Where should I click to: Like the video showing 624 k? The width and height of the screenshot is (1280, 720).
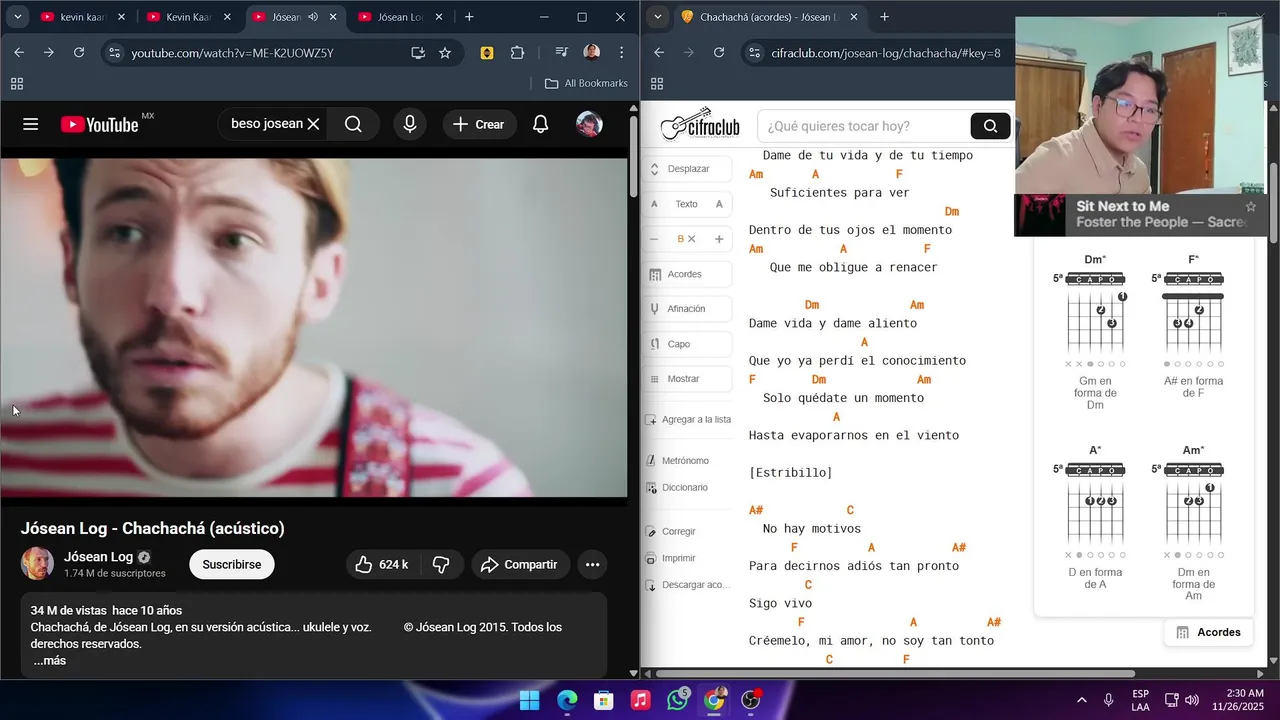click(383, 565)
